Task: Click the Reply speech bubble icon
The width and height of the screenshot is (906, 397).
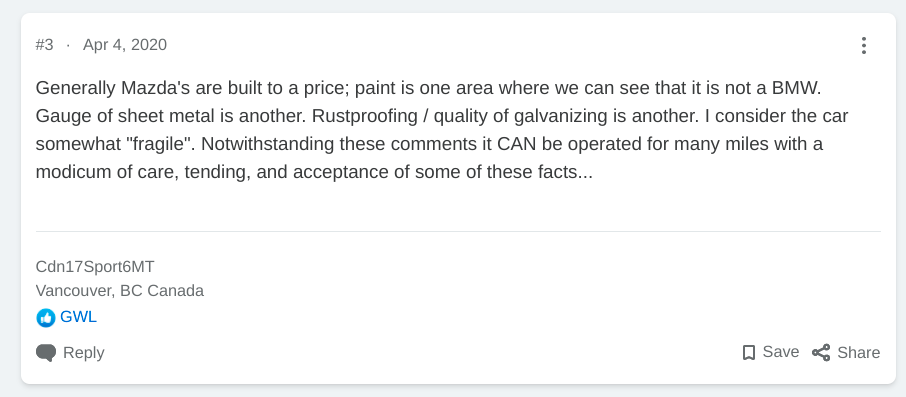Action: pos(46,353)
